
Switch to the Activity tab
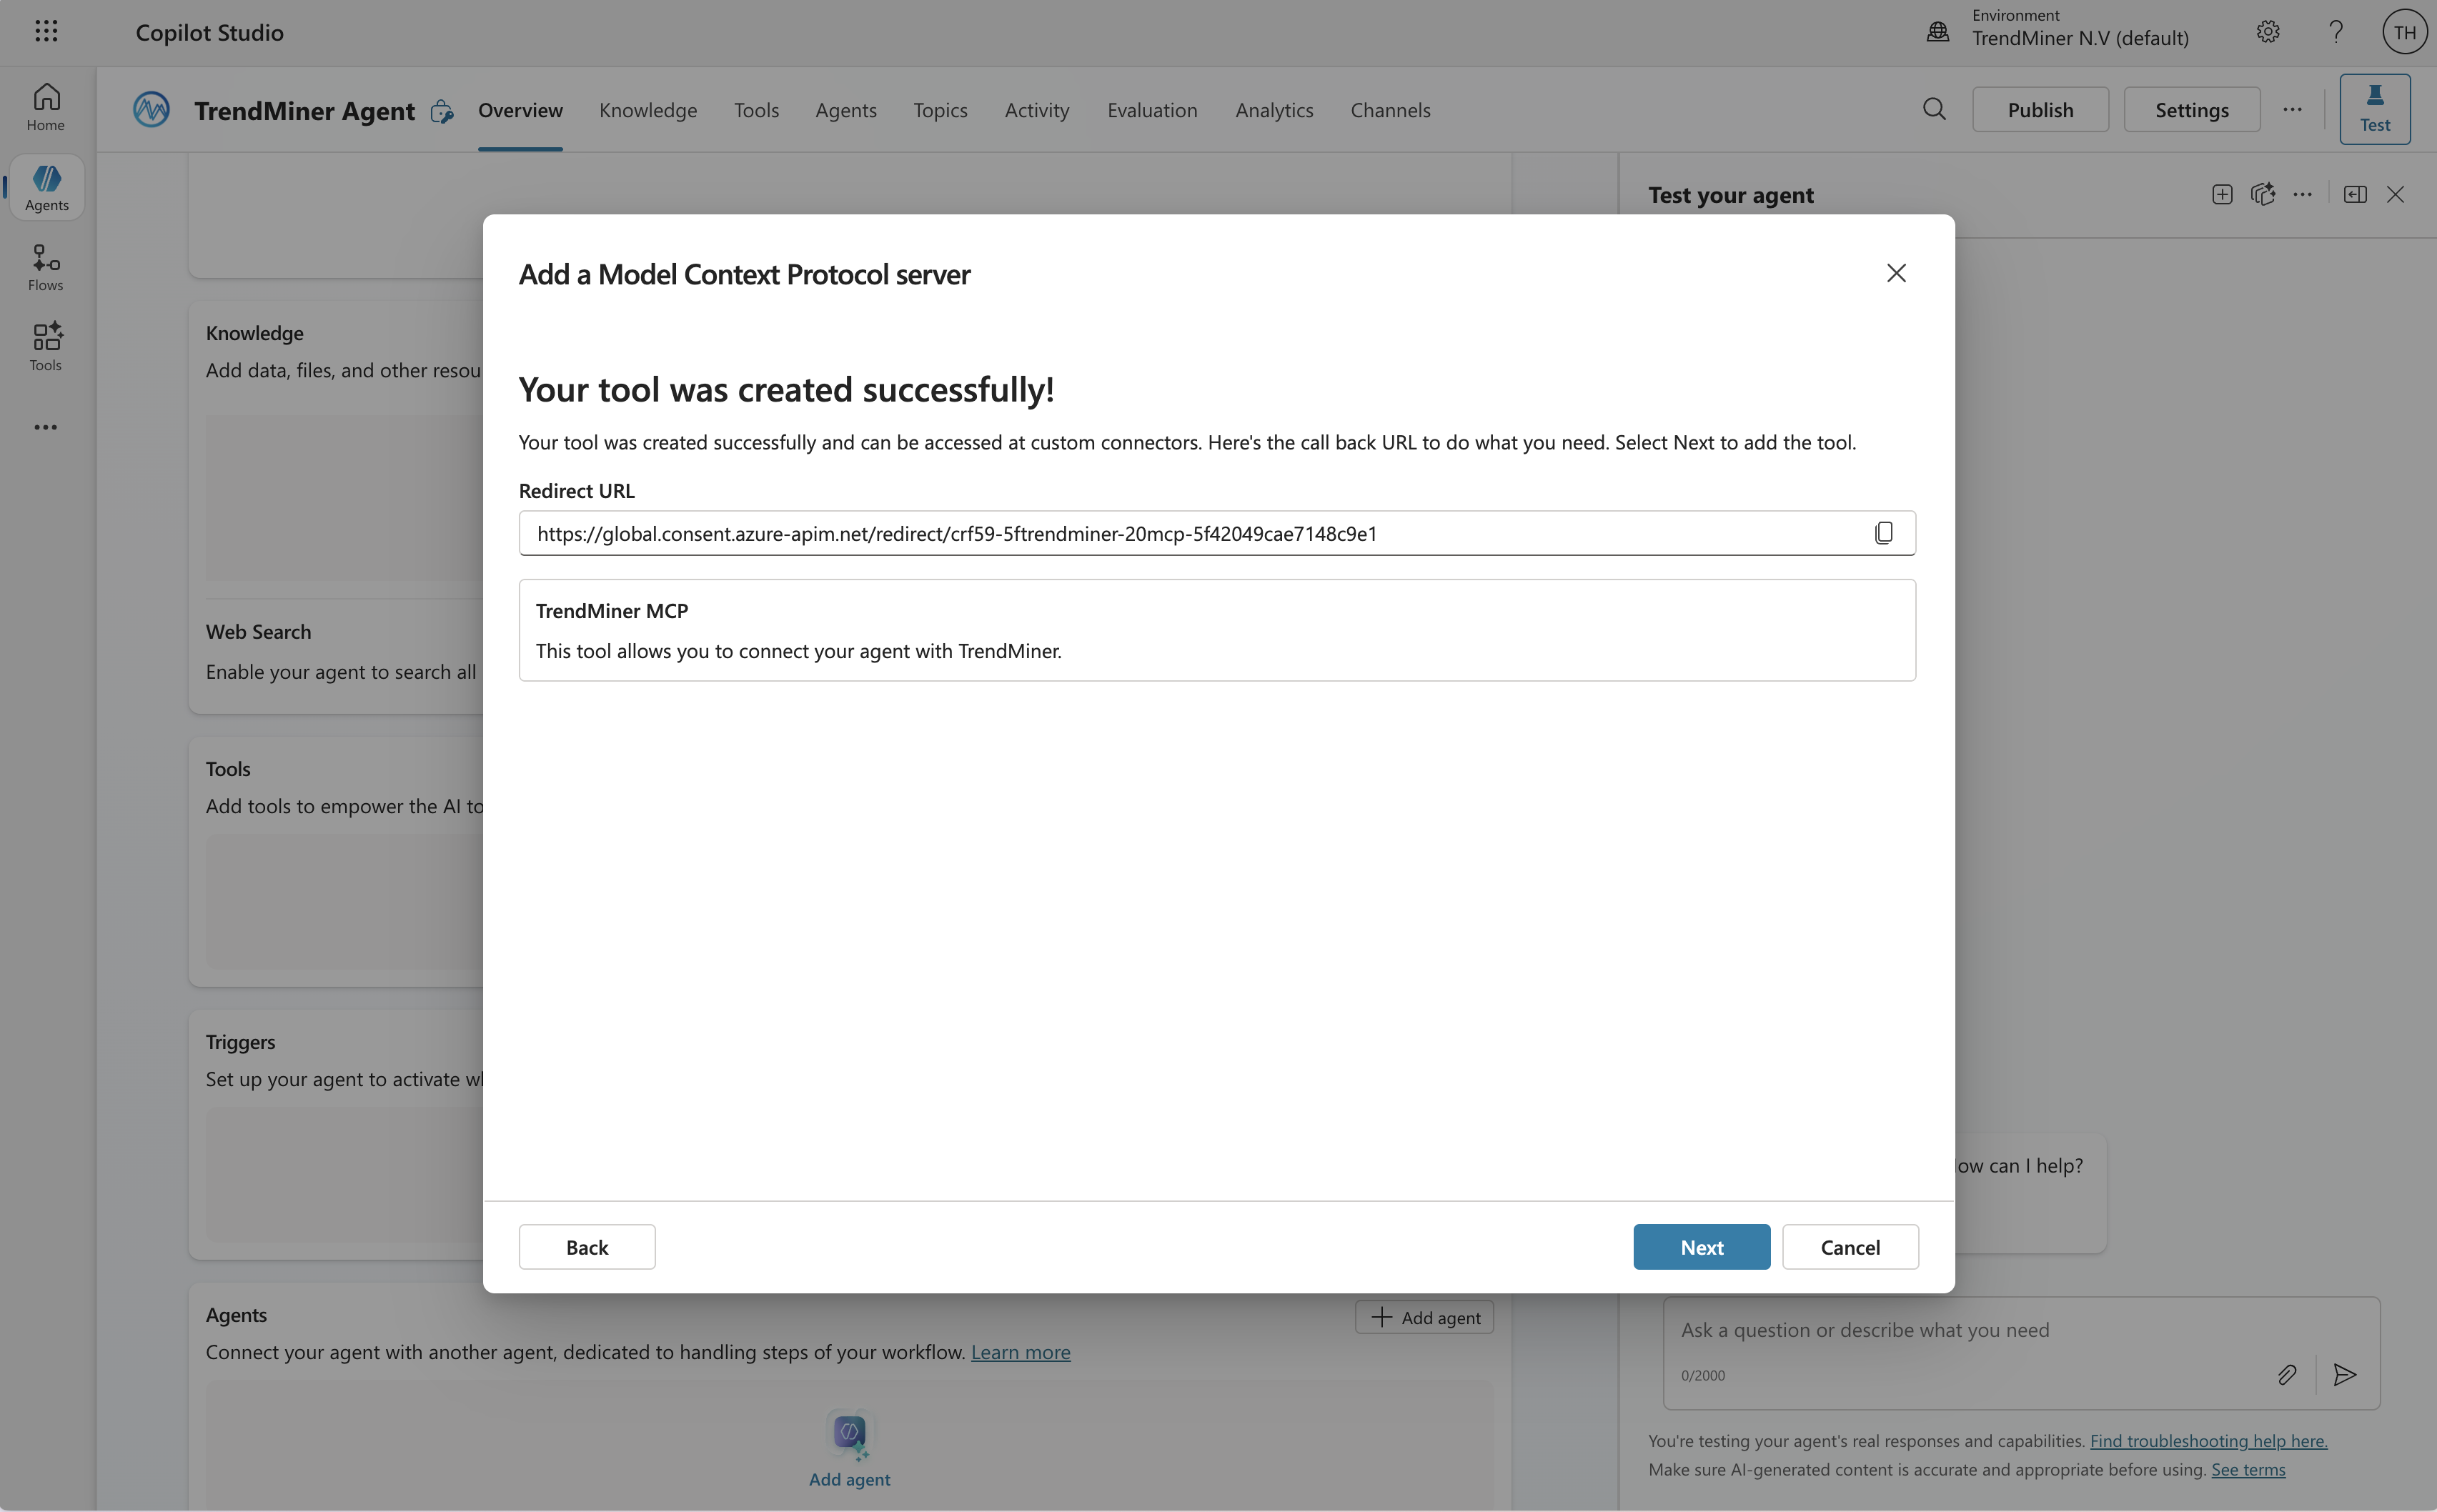[1037, 110]
